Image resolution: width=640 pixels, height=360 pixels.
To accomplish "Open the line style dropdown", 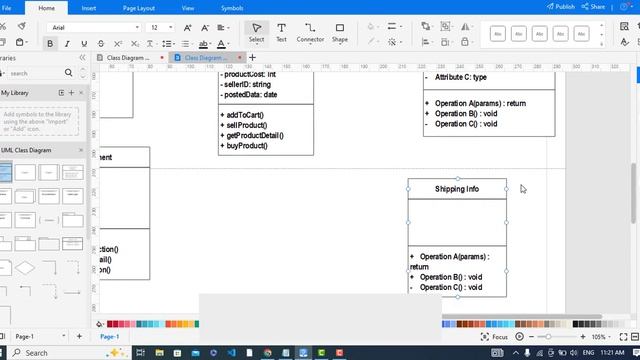I will pos(394,27).
